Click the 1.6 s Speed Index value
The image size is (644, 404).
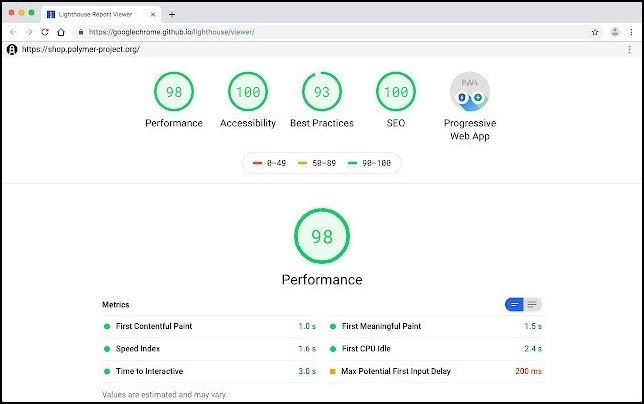pyautogui.click(x=307, y=349)
